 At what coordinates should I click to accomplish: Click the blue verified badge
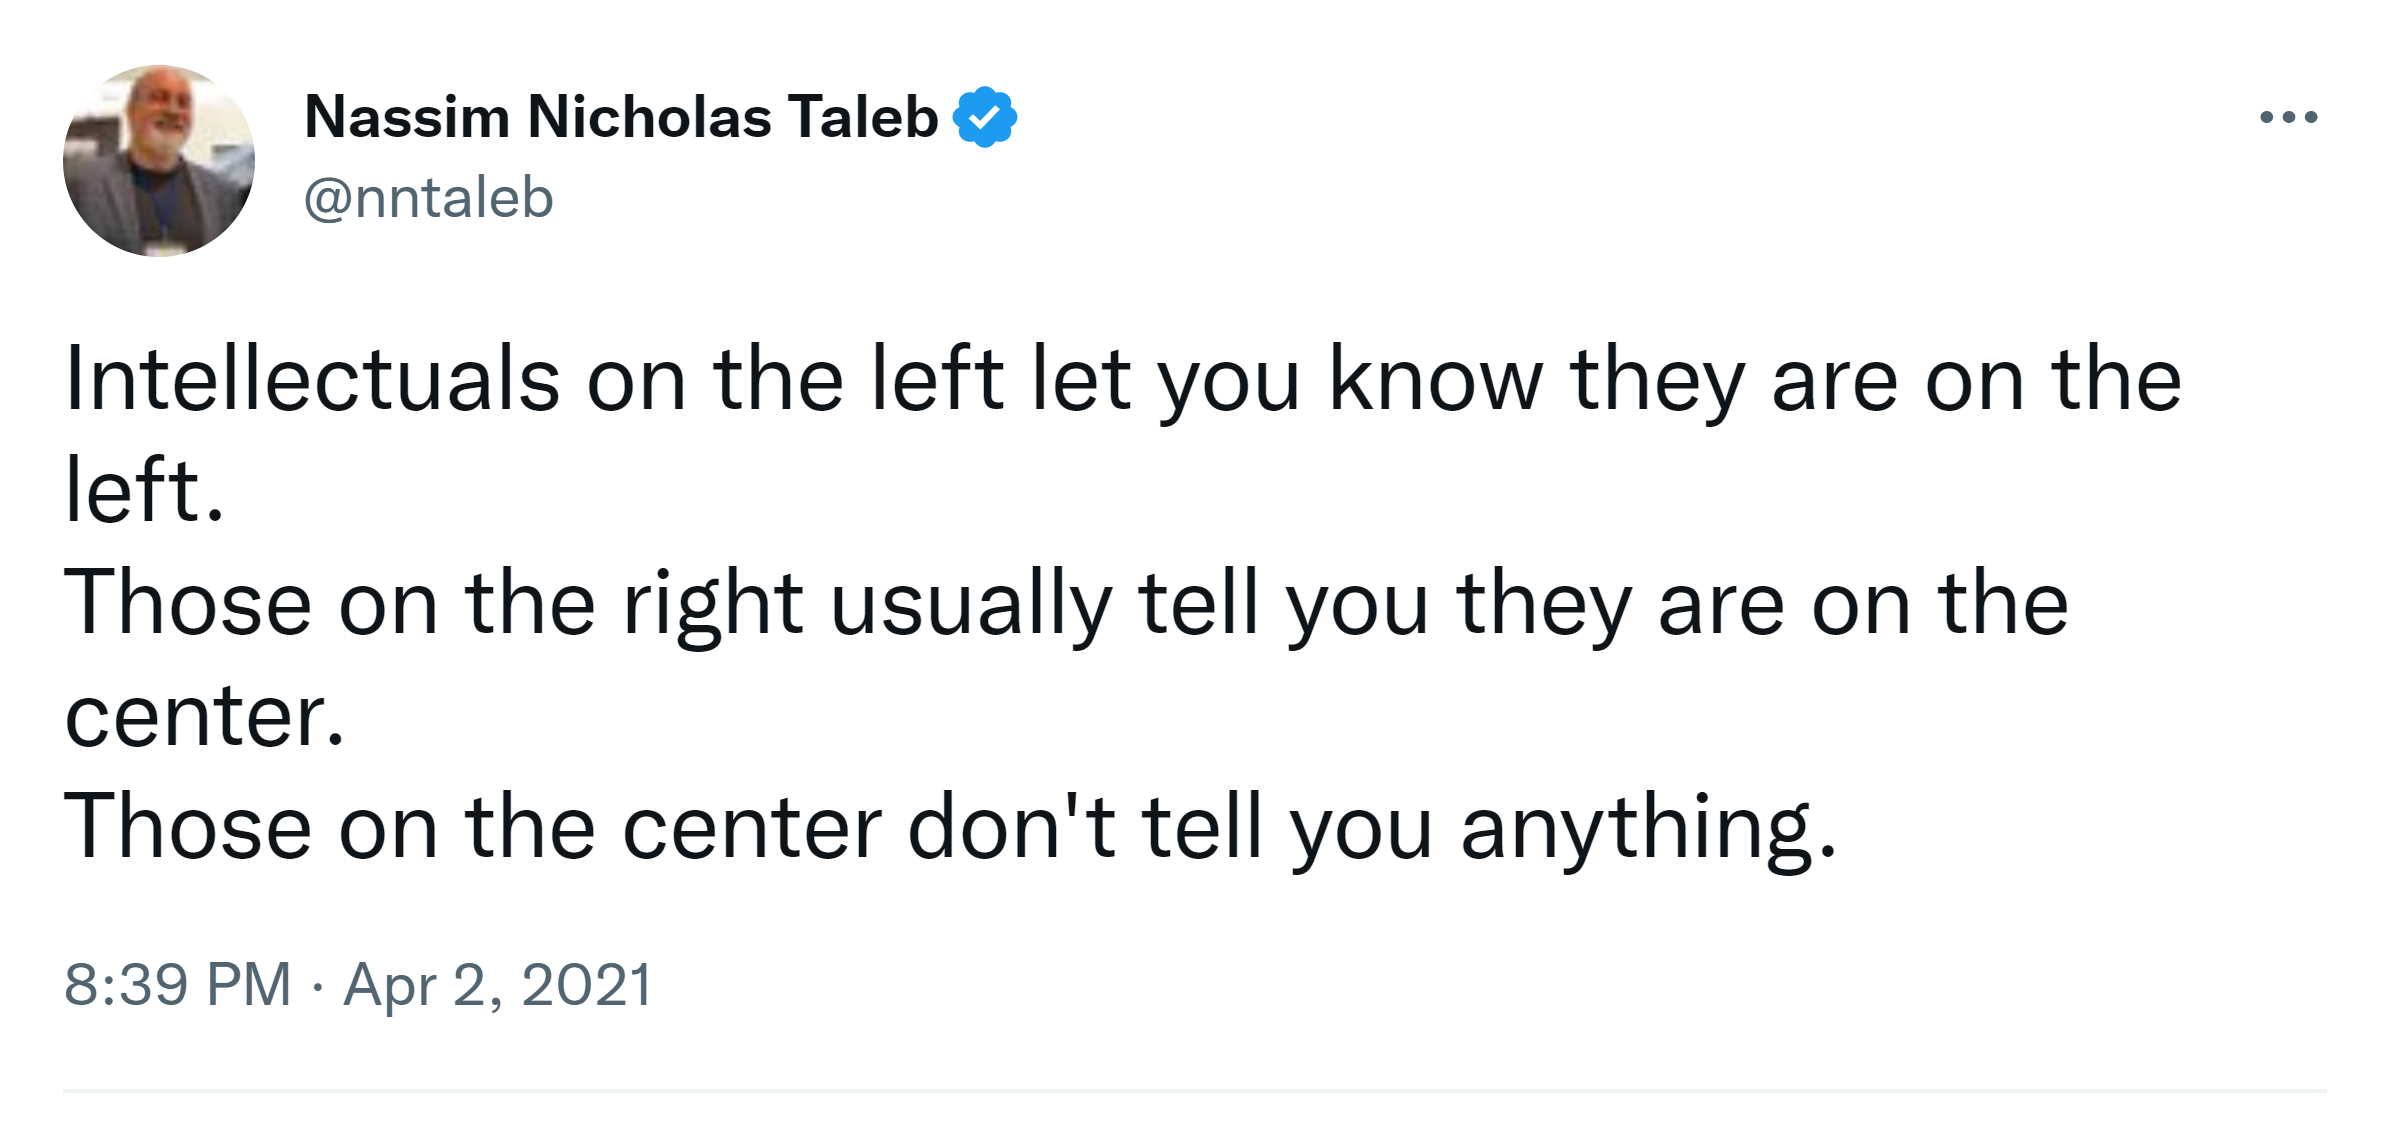click(x=985, y=117)
